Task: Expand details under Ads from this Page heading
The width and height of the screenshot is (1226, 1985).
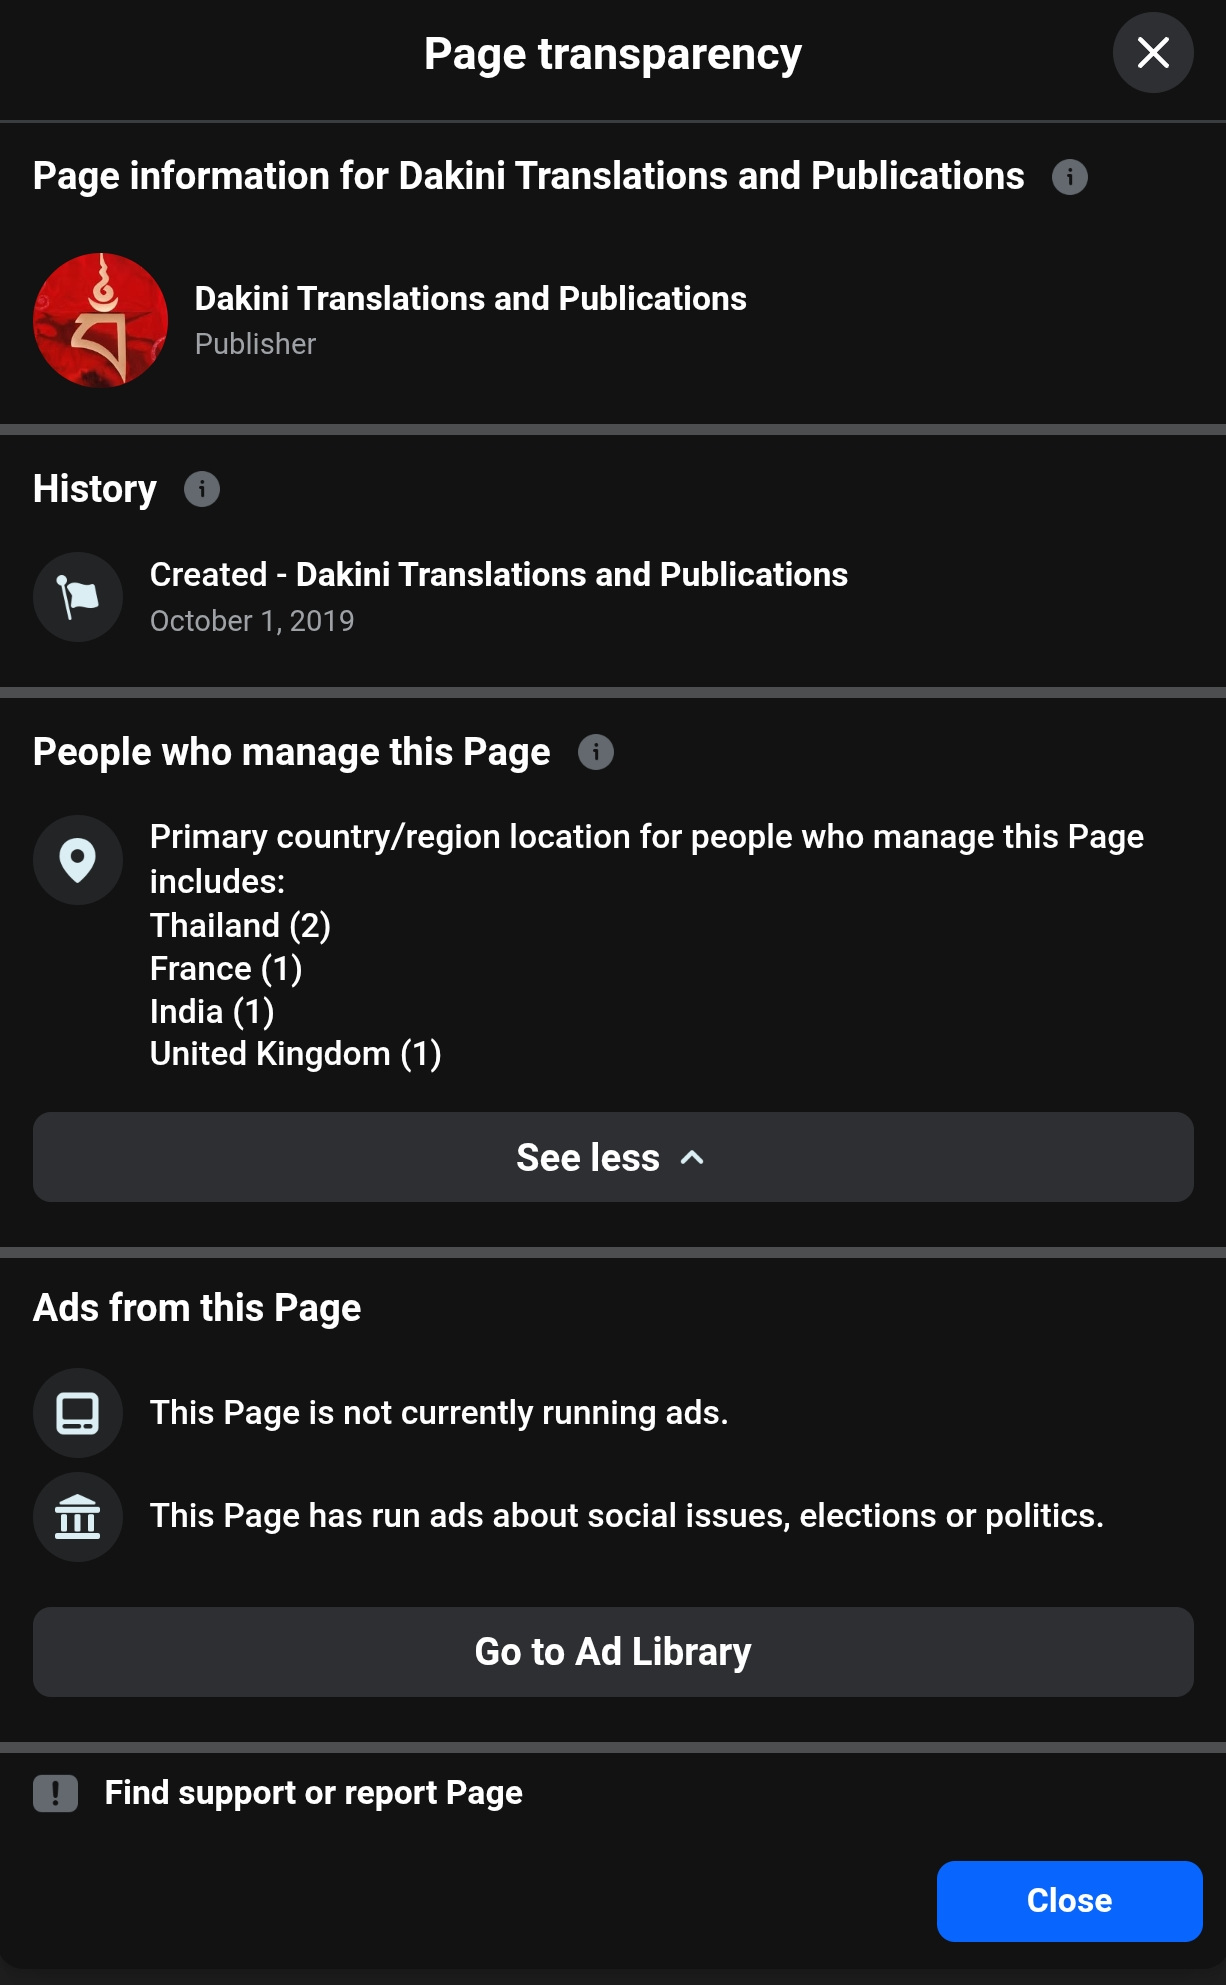Action: click(197, 1307)
